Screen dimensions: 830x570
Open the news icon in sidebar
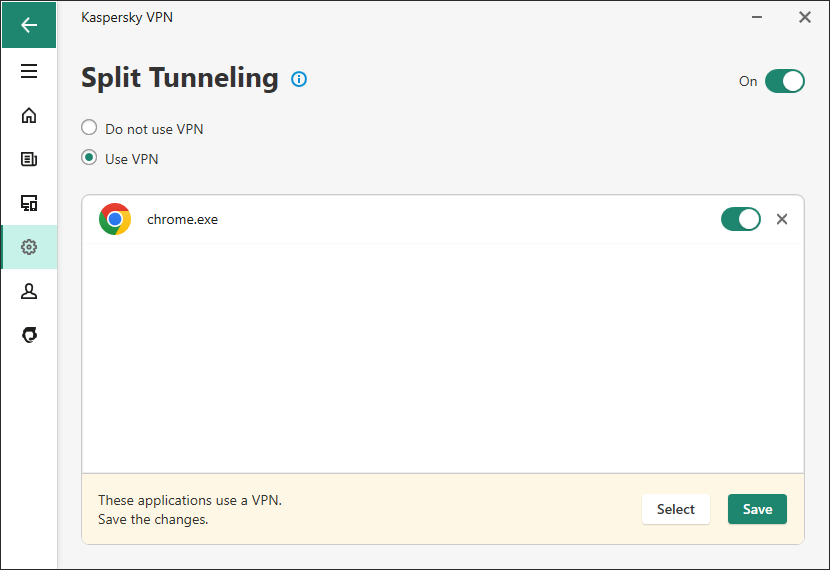(29, 159)
